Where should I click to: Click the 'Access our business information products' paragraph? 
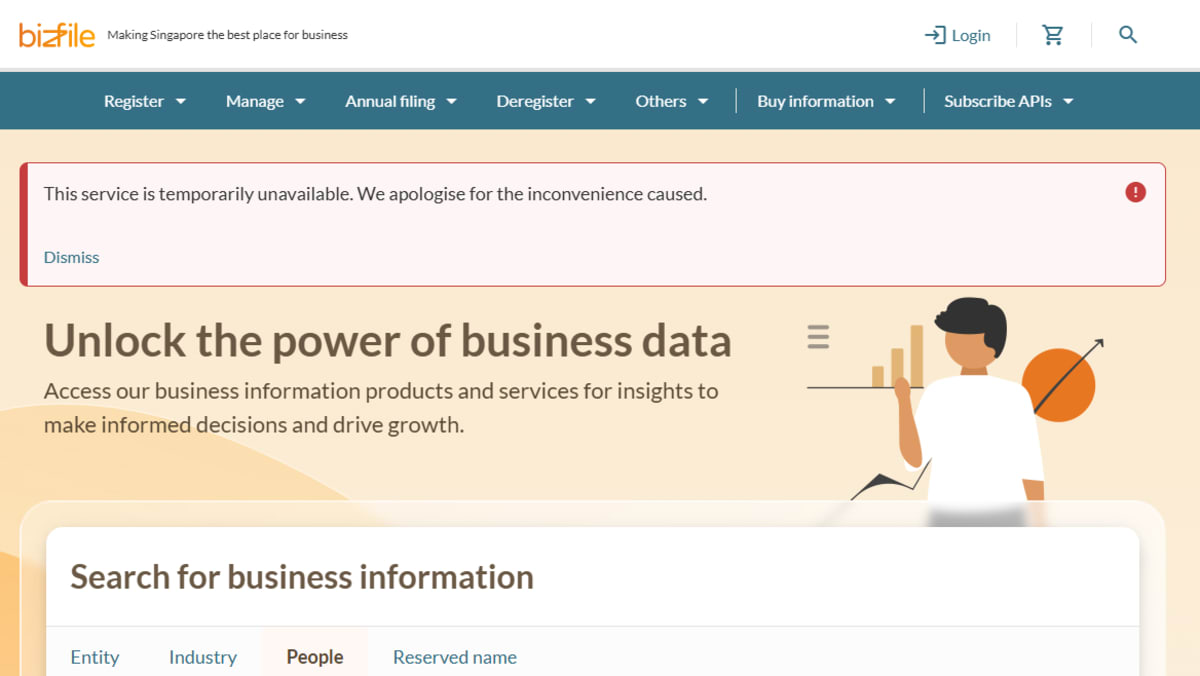click(x=381, y=408)
